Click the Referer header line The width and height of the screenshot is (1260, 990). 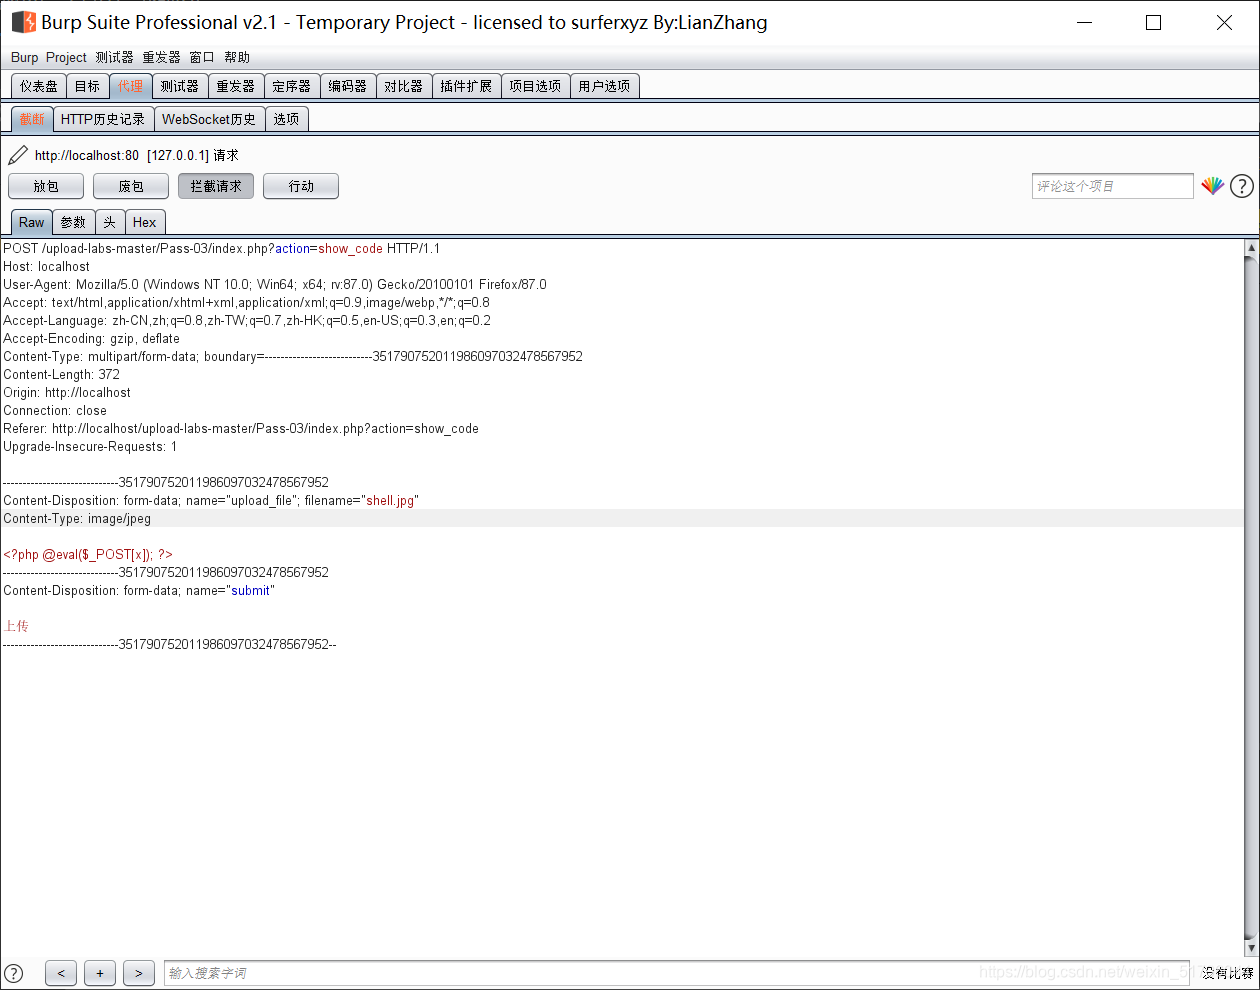pos(241,428)
